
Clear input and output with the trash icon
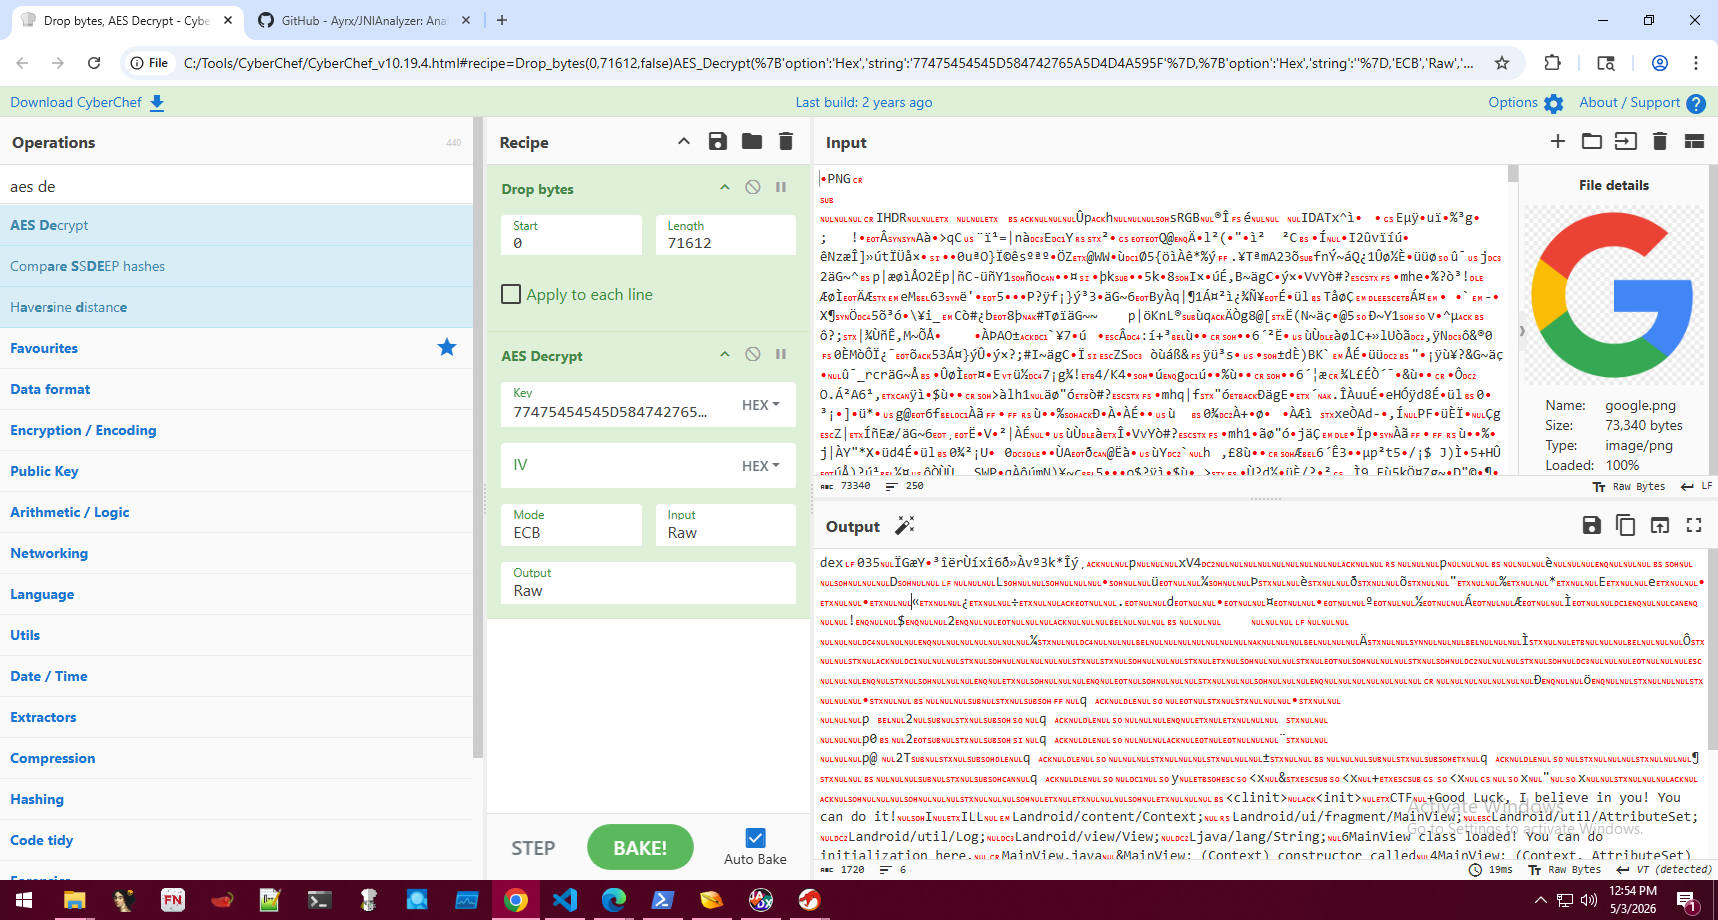tap(1660, 141)
